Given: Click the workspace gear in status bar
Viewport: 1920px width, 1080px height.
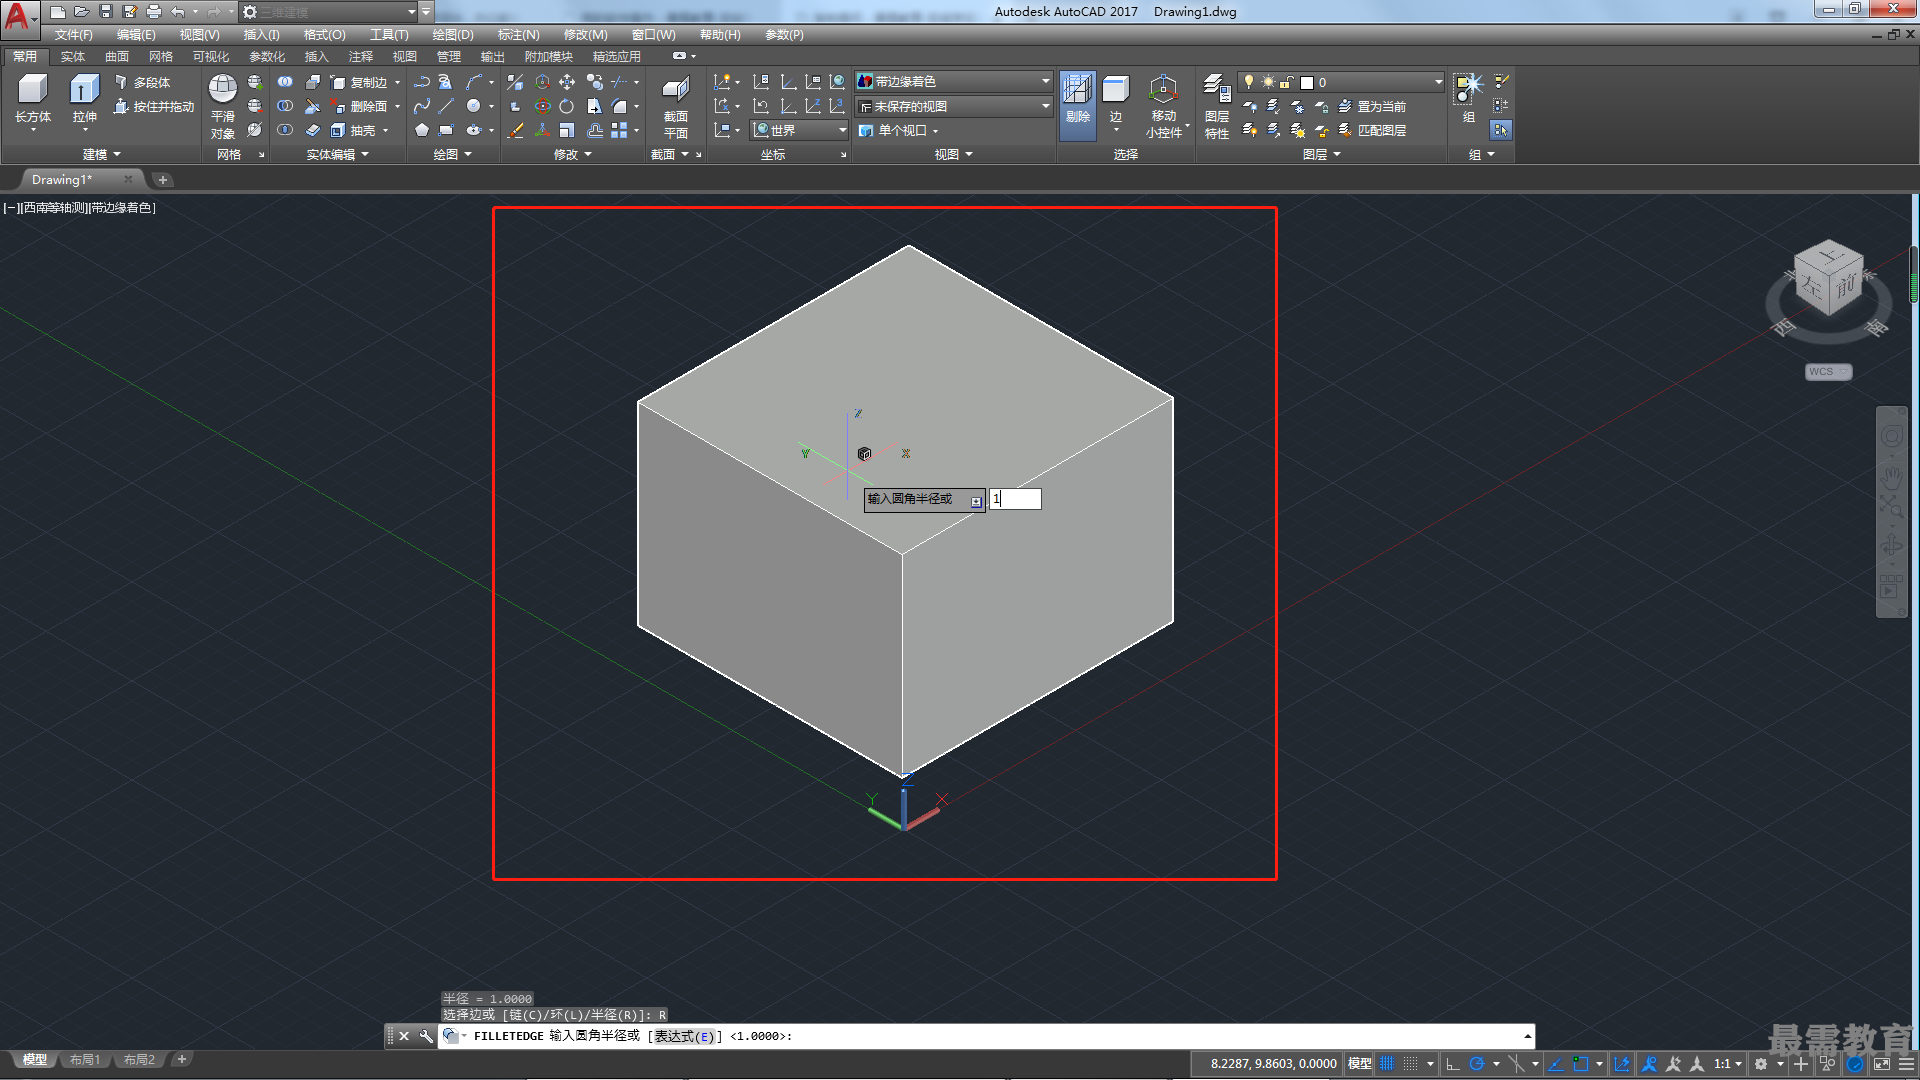Looking at the screenshot, I should (x=1761, y=1064).
